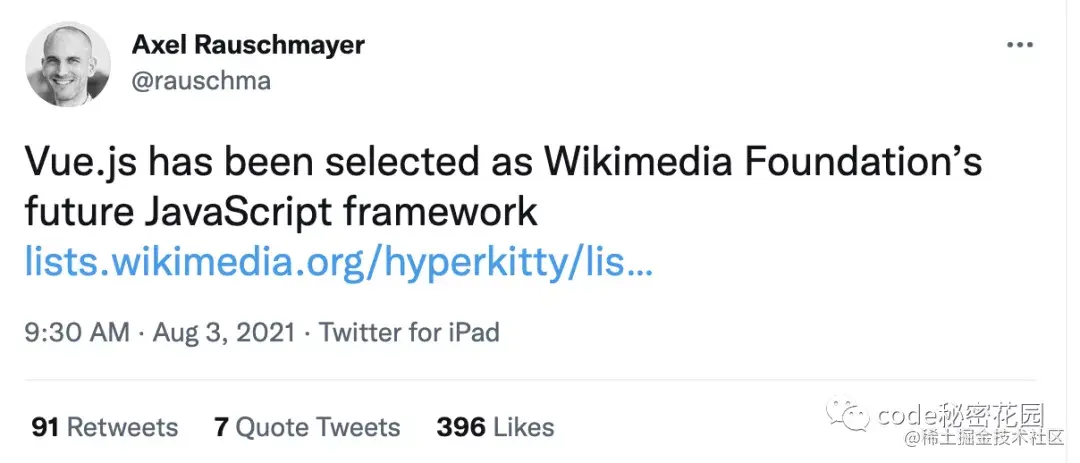This screenshot has width=1080, height=463.
Task: Click the @rauschma handle
Action: pyautogui.click(x=201, y=81)
